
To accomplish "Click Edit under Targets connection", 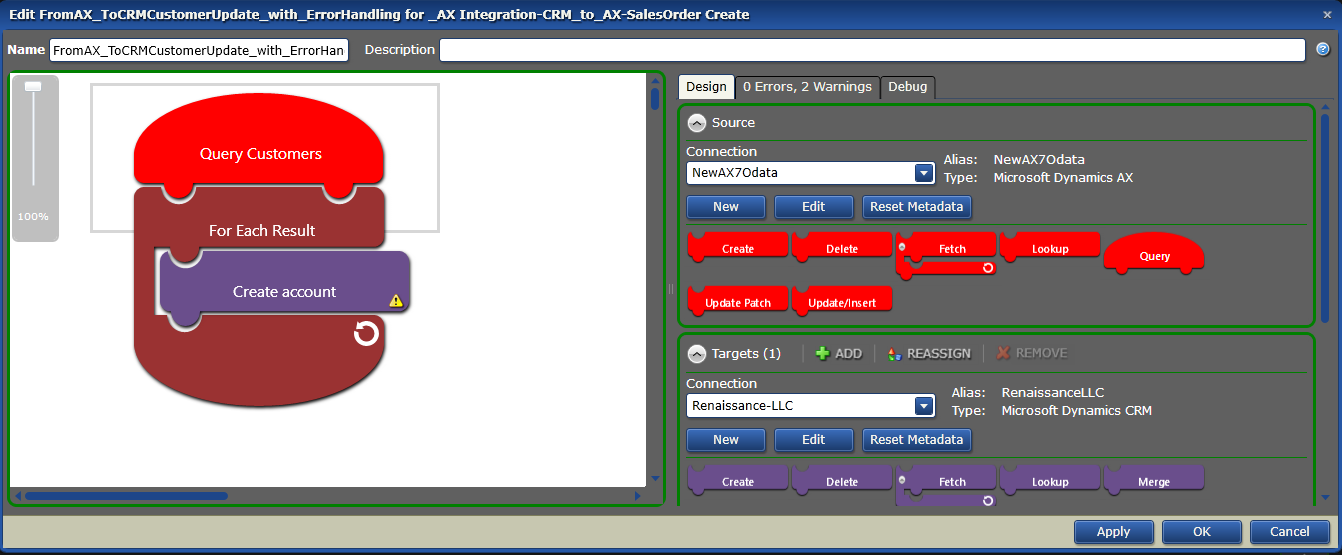I will (x=814, y=440).
